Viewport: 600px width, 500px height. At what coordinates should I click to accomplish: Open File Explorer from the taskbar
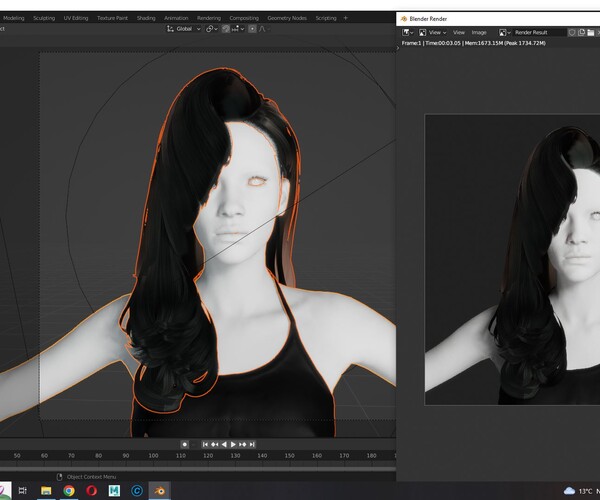click(x=46, y=490)
